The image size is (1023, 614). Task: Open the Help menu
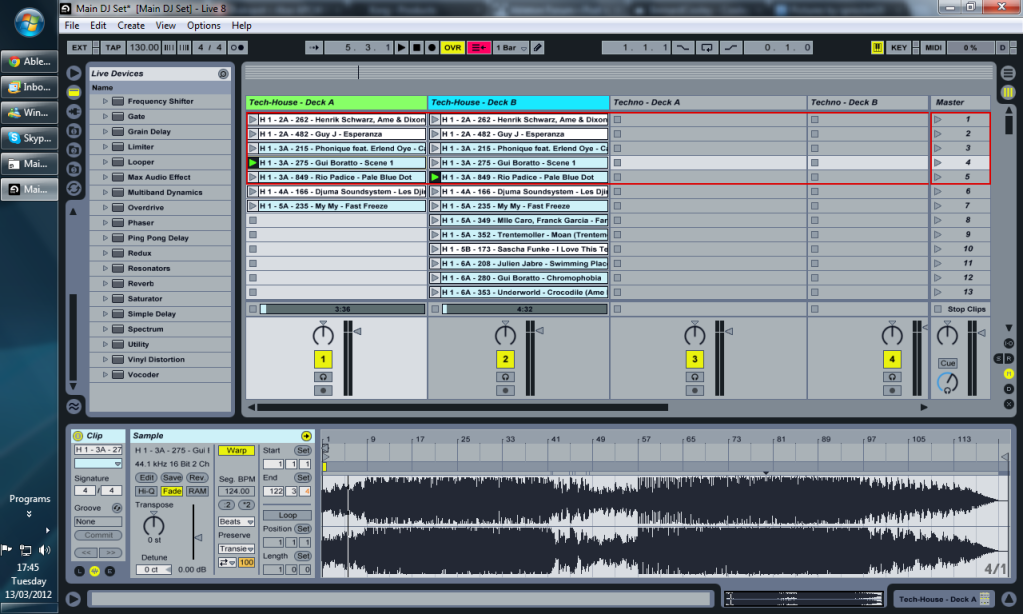coord(241,25)
